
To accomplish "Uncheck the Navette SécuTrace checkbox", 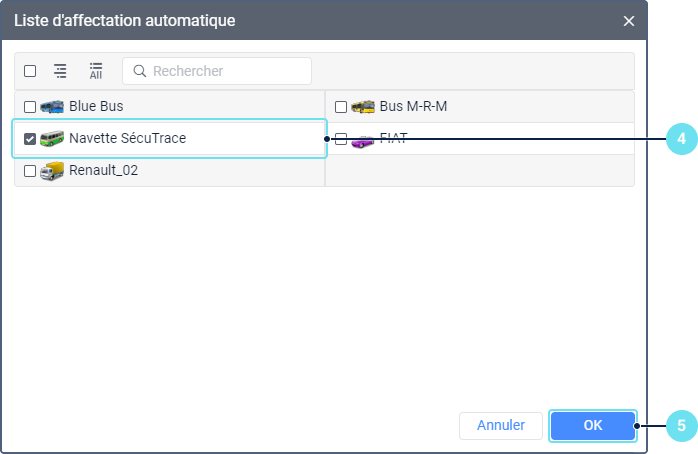I will coord(30,139).
